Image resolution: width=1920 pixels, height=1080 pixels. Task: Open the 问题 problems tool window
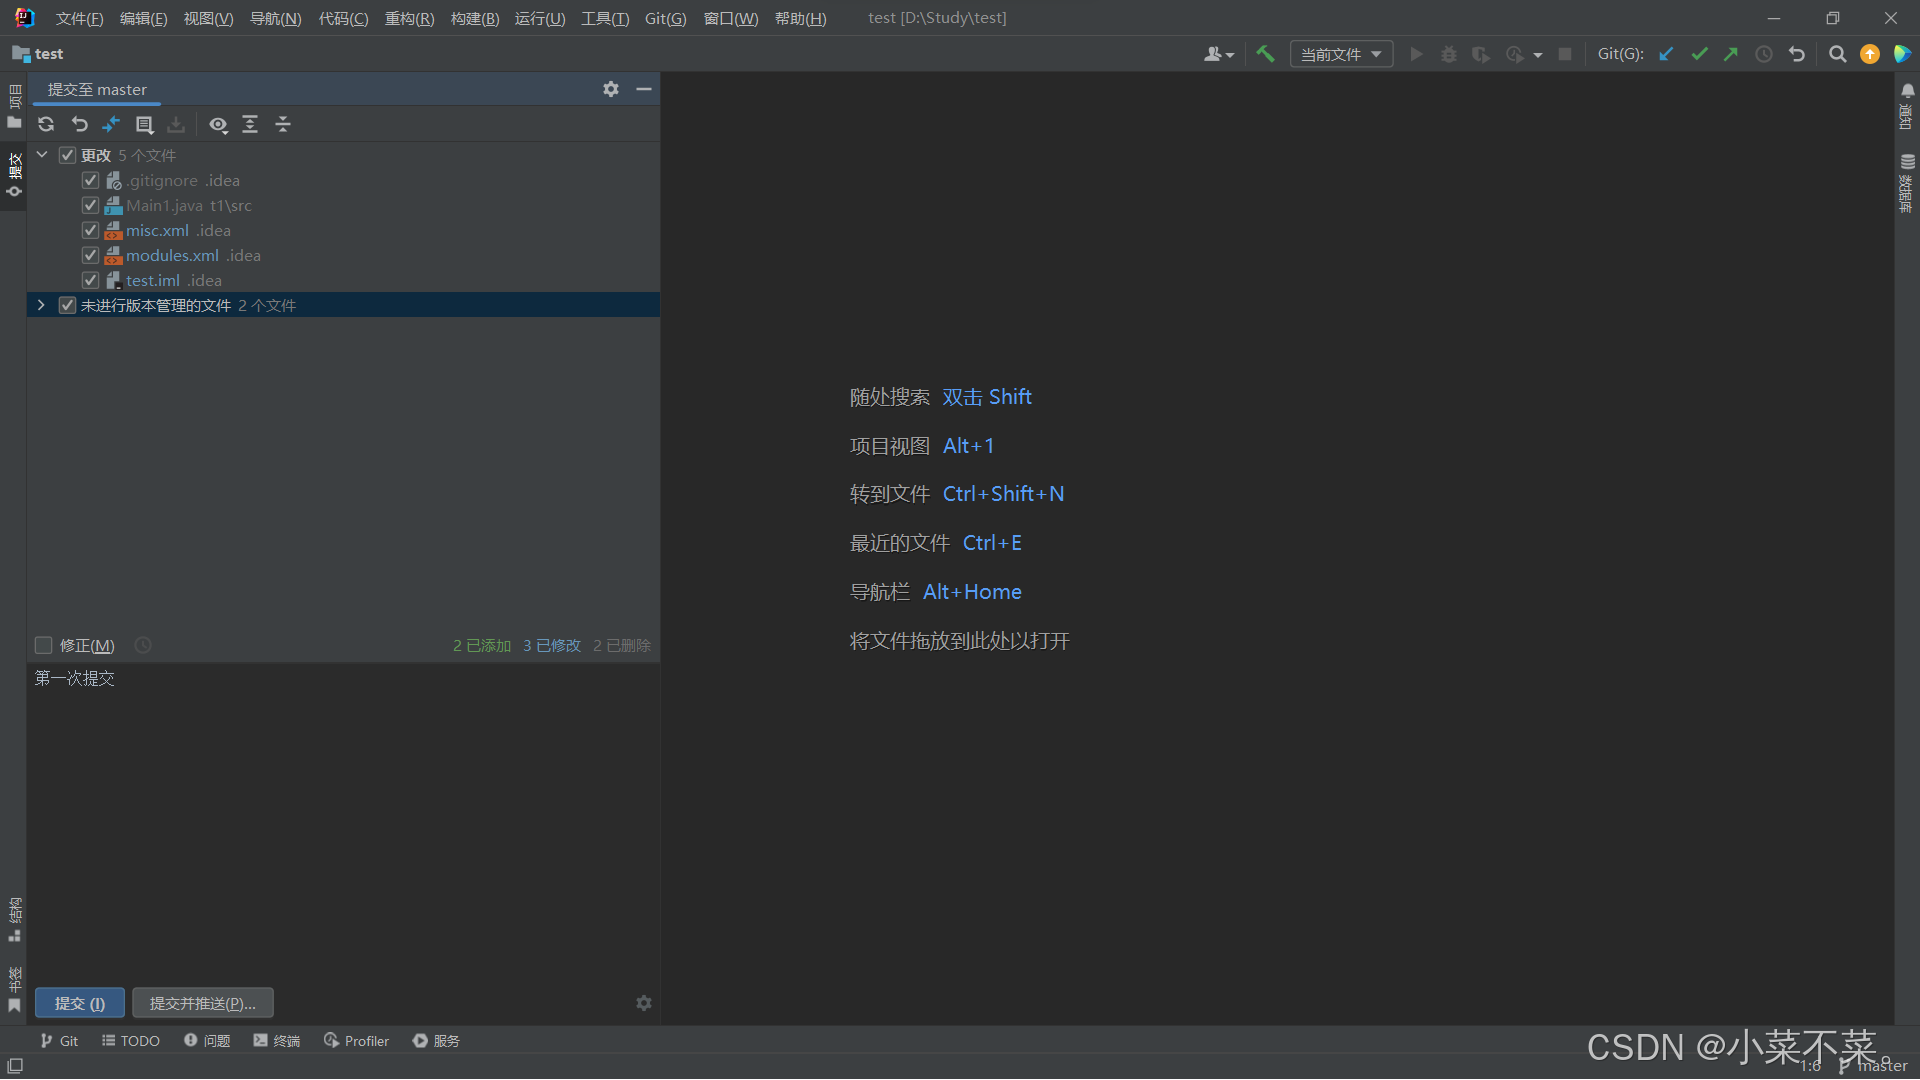click(x=207, y=1041)
